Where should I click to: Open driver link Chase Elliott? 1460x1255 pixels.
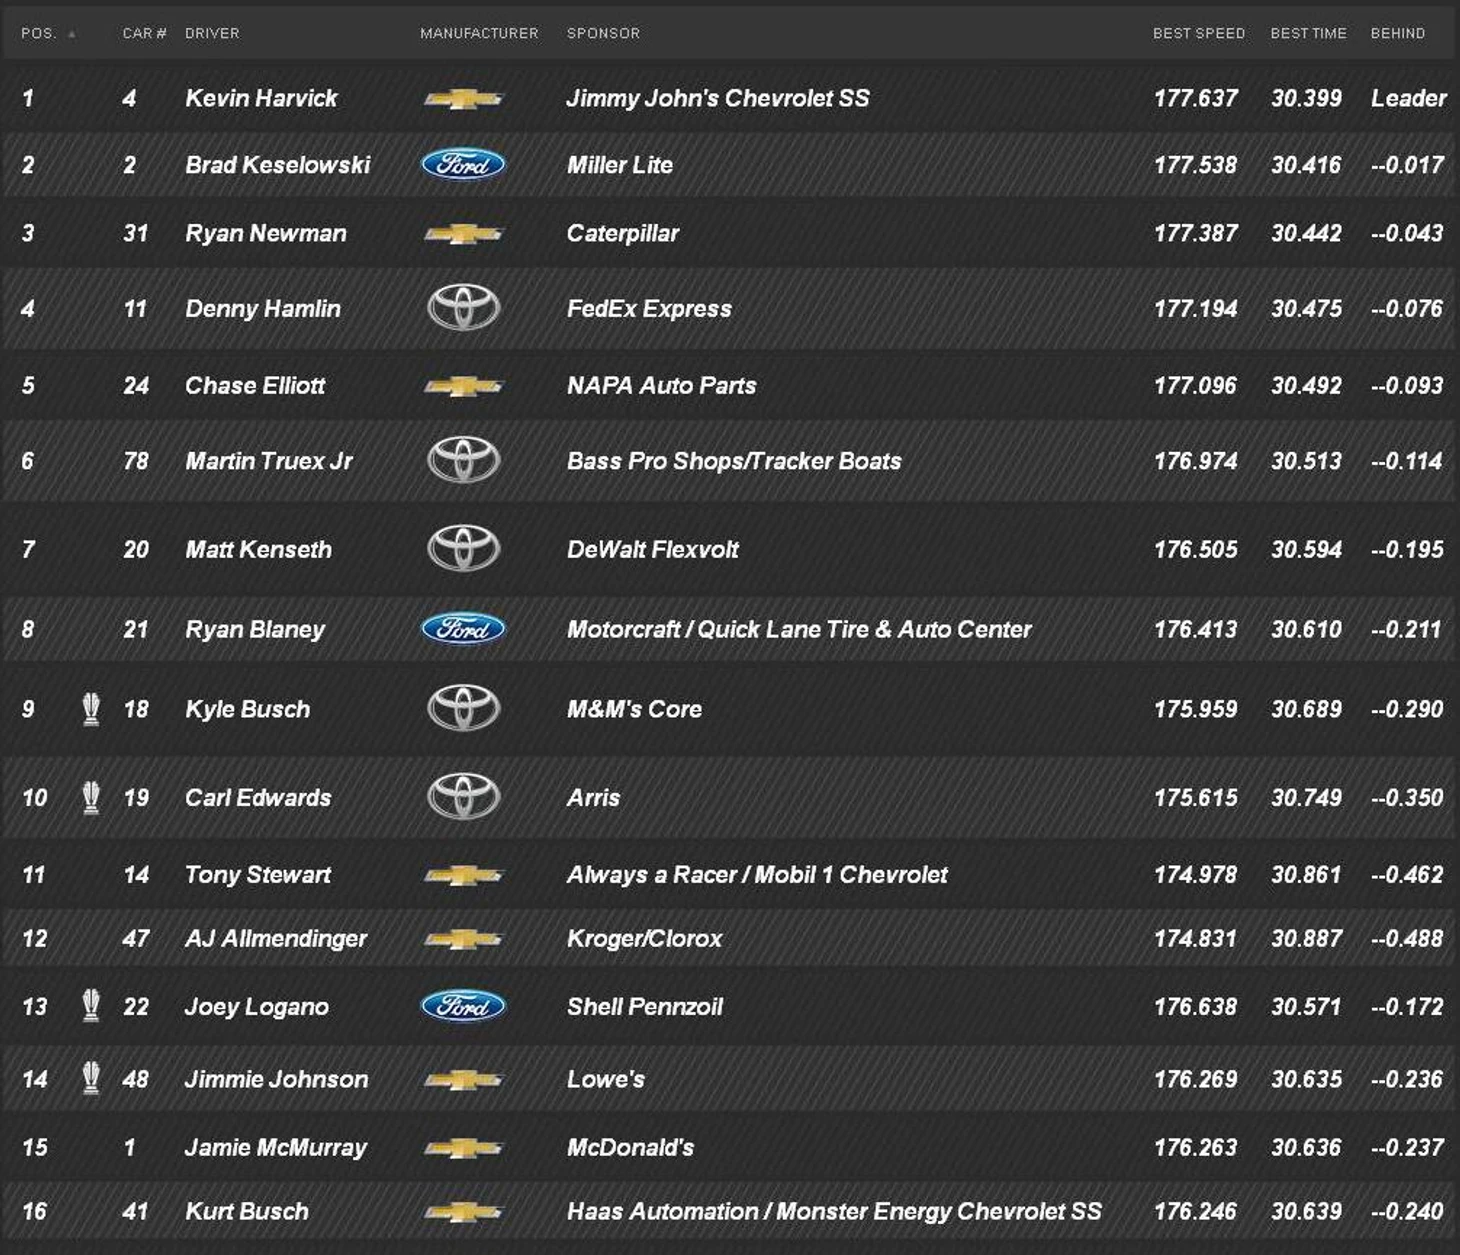[x=255, y=385]
